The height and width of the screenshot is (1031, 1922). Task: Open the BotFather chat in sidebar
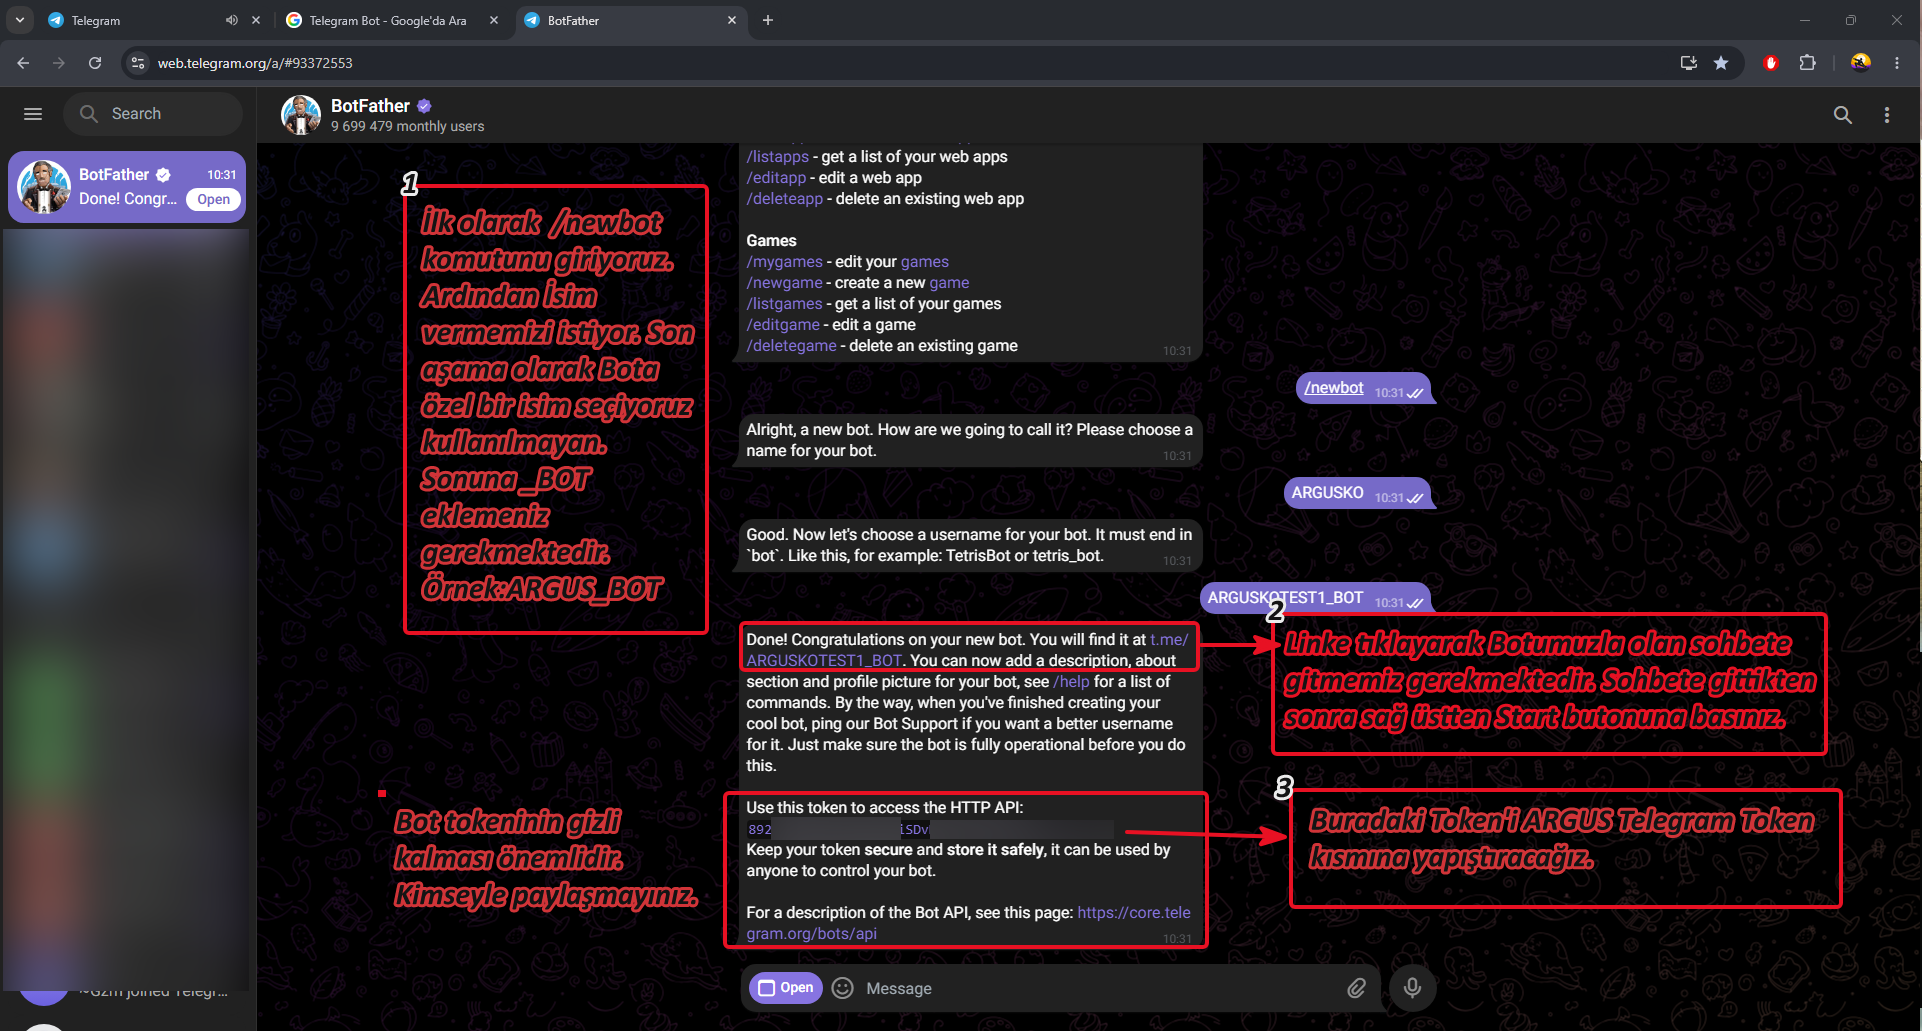point(127,187)
